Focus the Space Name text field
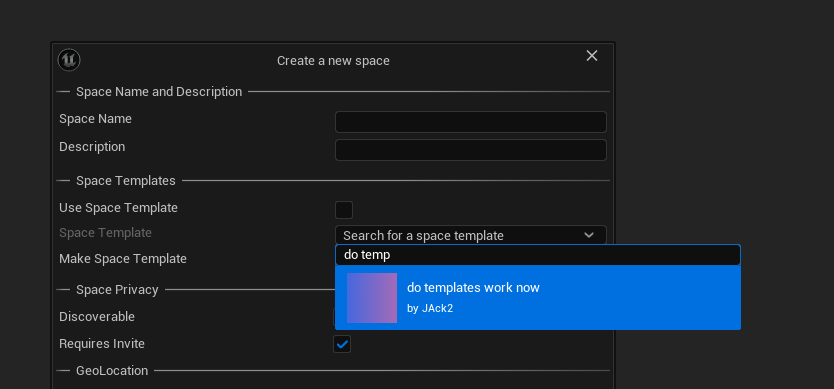The height and width of the screenshot is (389, 834). tap(471, 122)
